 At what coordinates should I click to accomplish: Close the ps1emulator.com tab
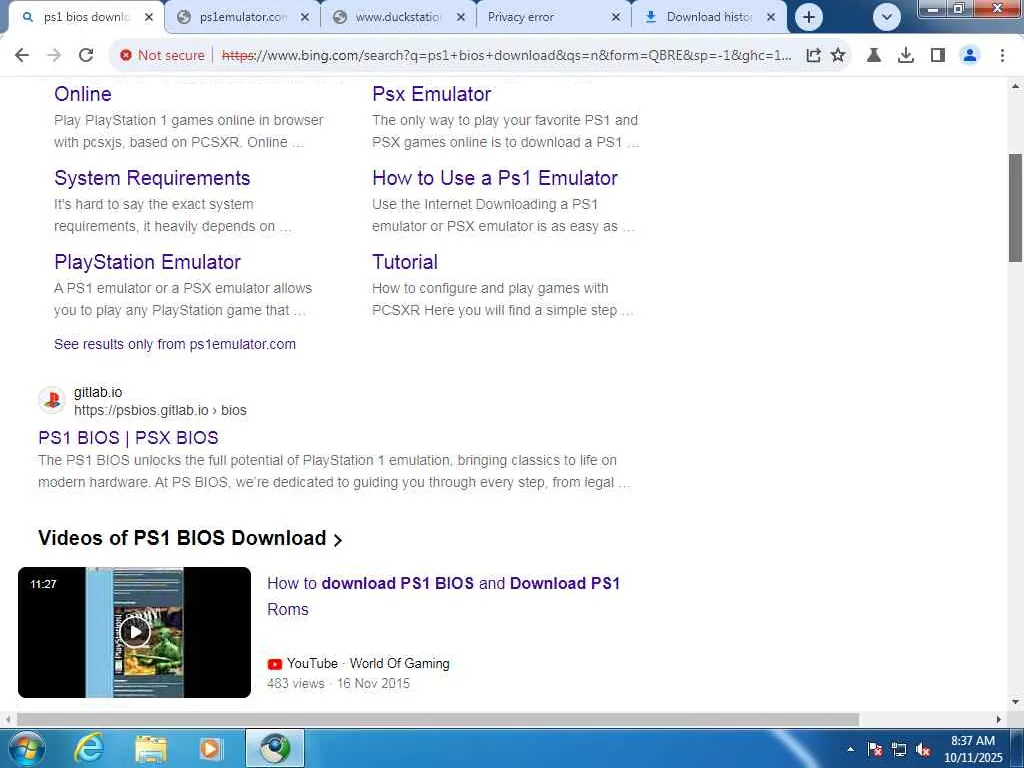pyautogui.click(x=305, y=17)
